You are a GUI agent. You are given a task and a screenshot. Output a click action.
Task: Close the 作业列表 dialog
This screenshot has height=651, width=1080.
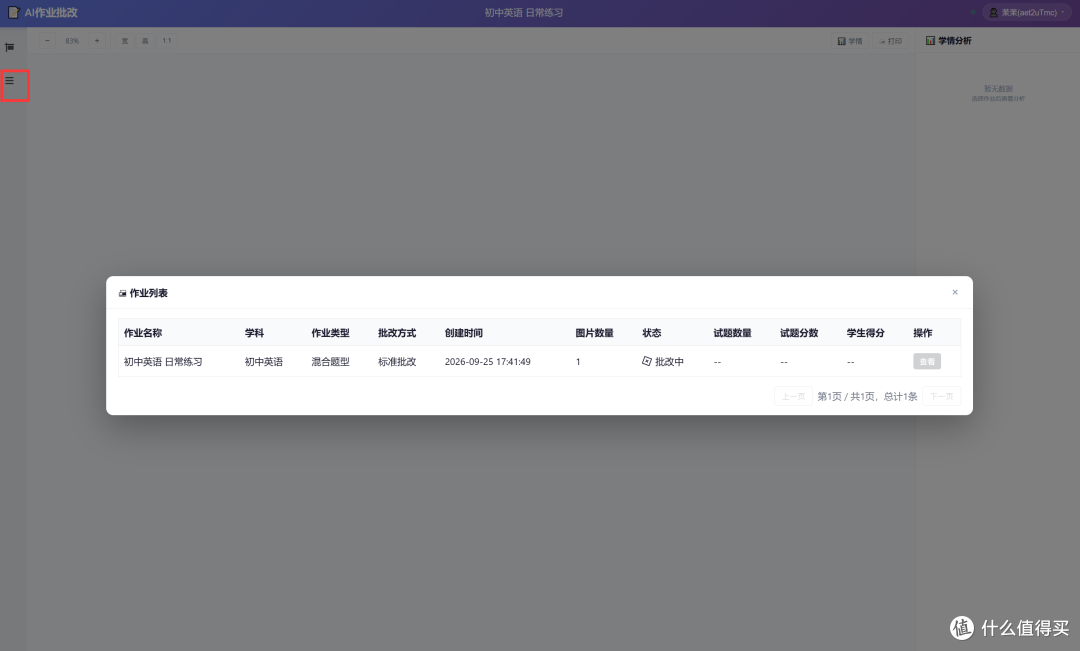point(955,292)
